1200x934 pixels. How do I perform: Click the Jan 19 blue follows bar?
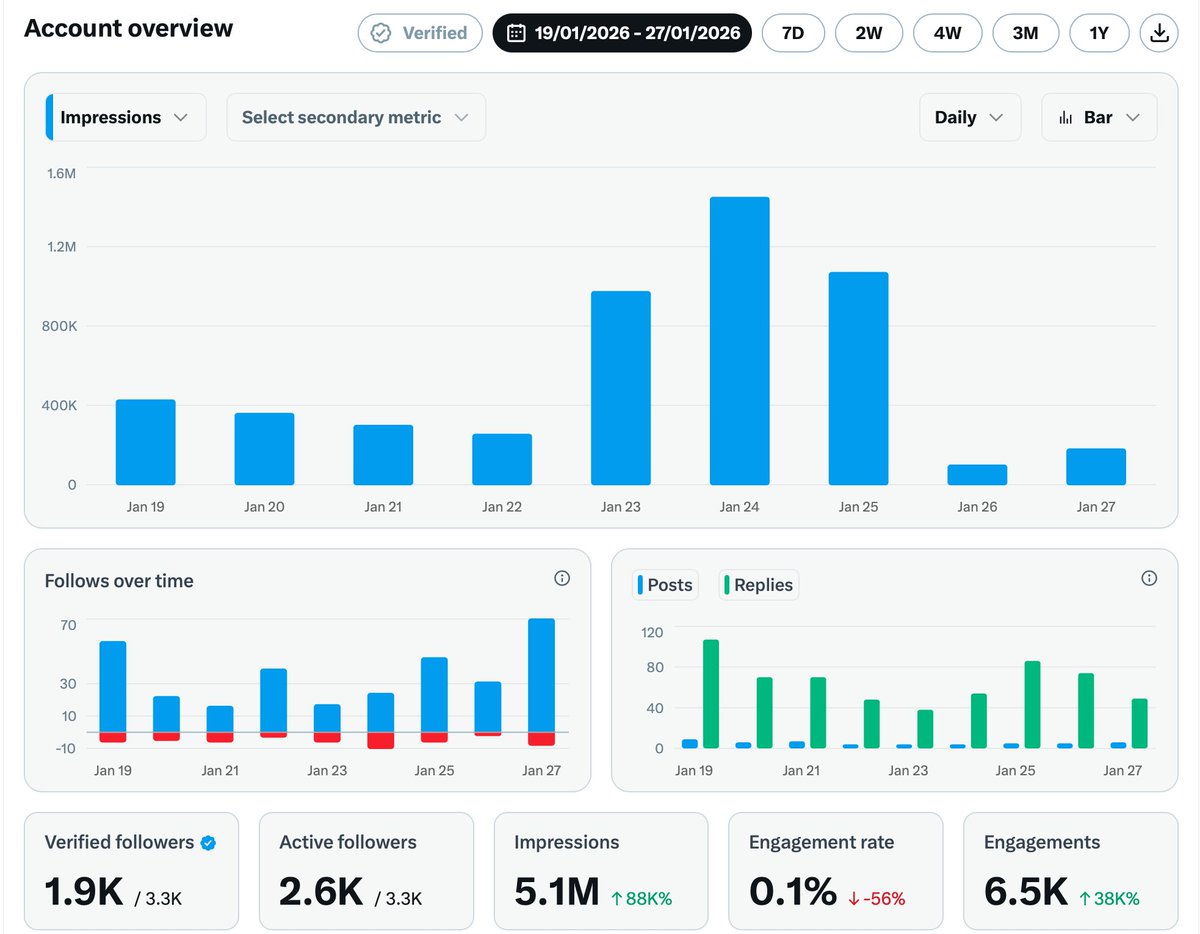(x=113, y=686)
